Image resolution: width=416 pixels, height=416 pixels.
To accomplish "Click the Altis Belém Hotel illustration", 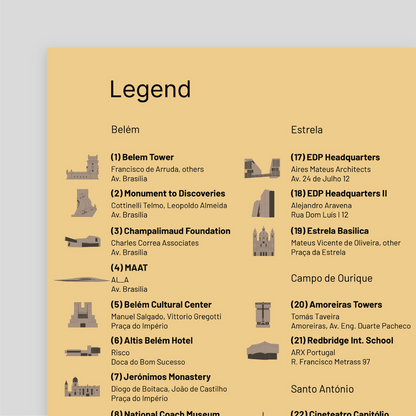I will (83, 351).
